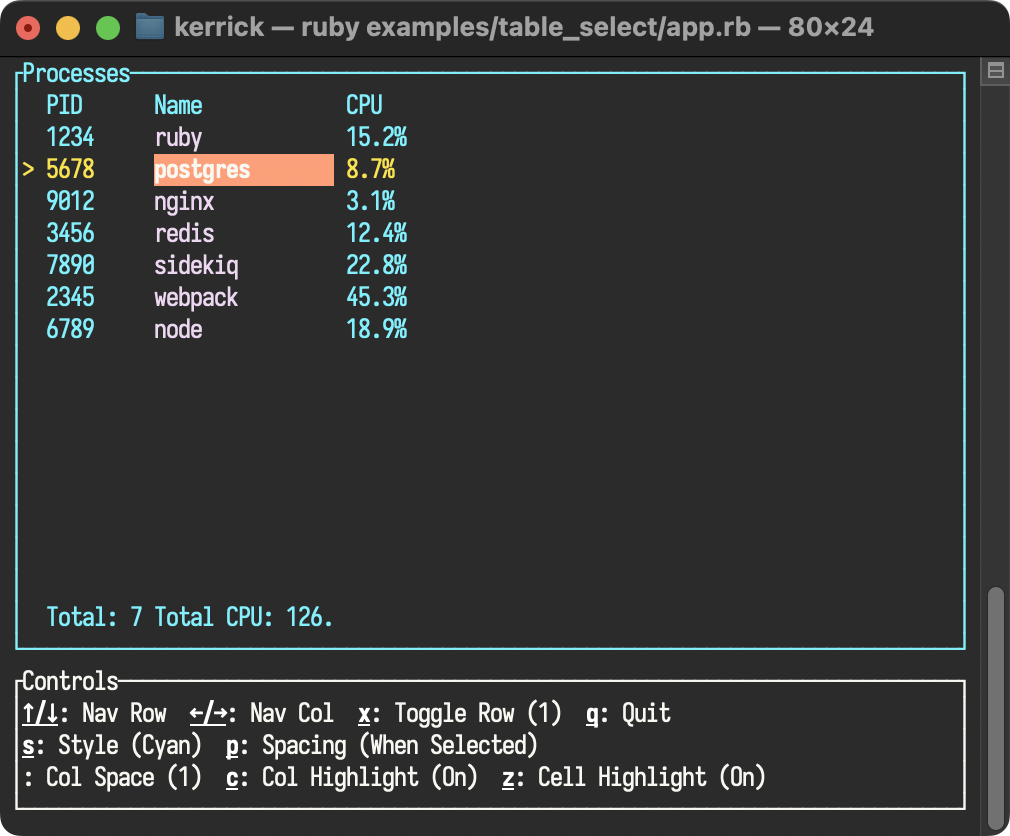
Task: Click the 'z: Cell Highlight (On)' hint
Action: click(634, 777)
